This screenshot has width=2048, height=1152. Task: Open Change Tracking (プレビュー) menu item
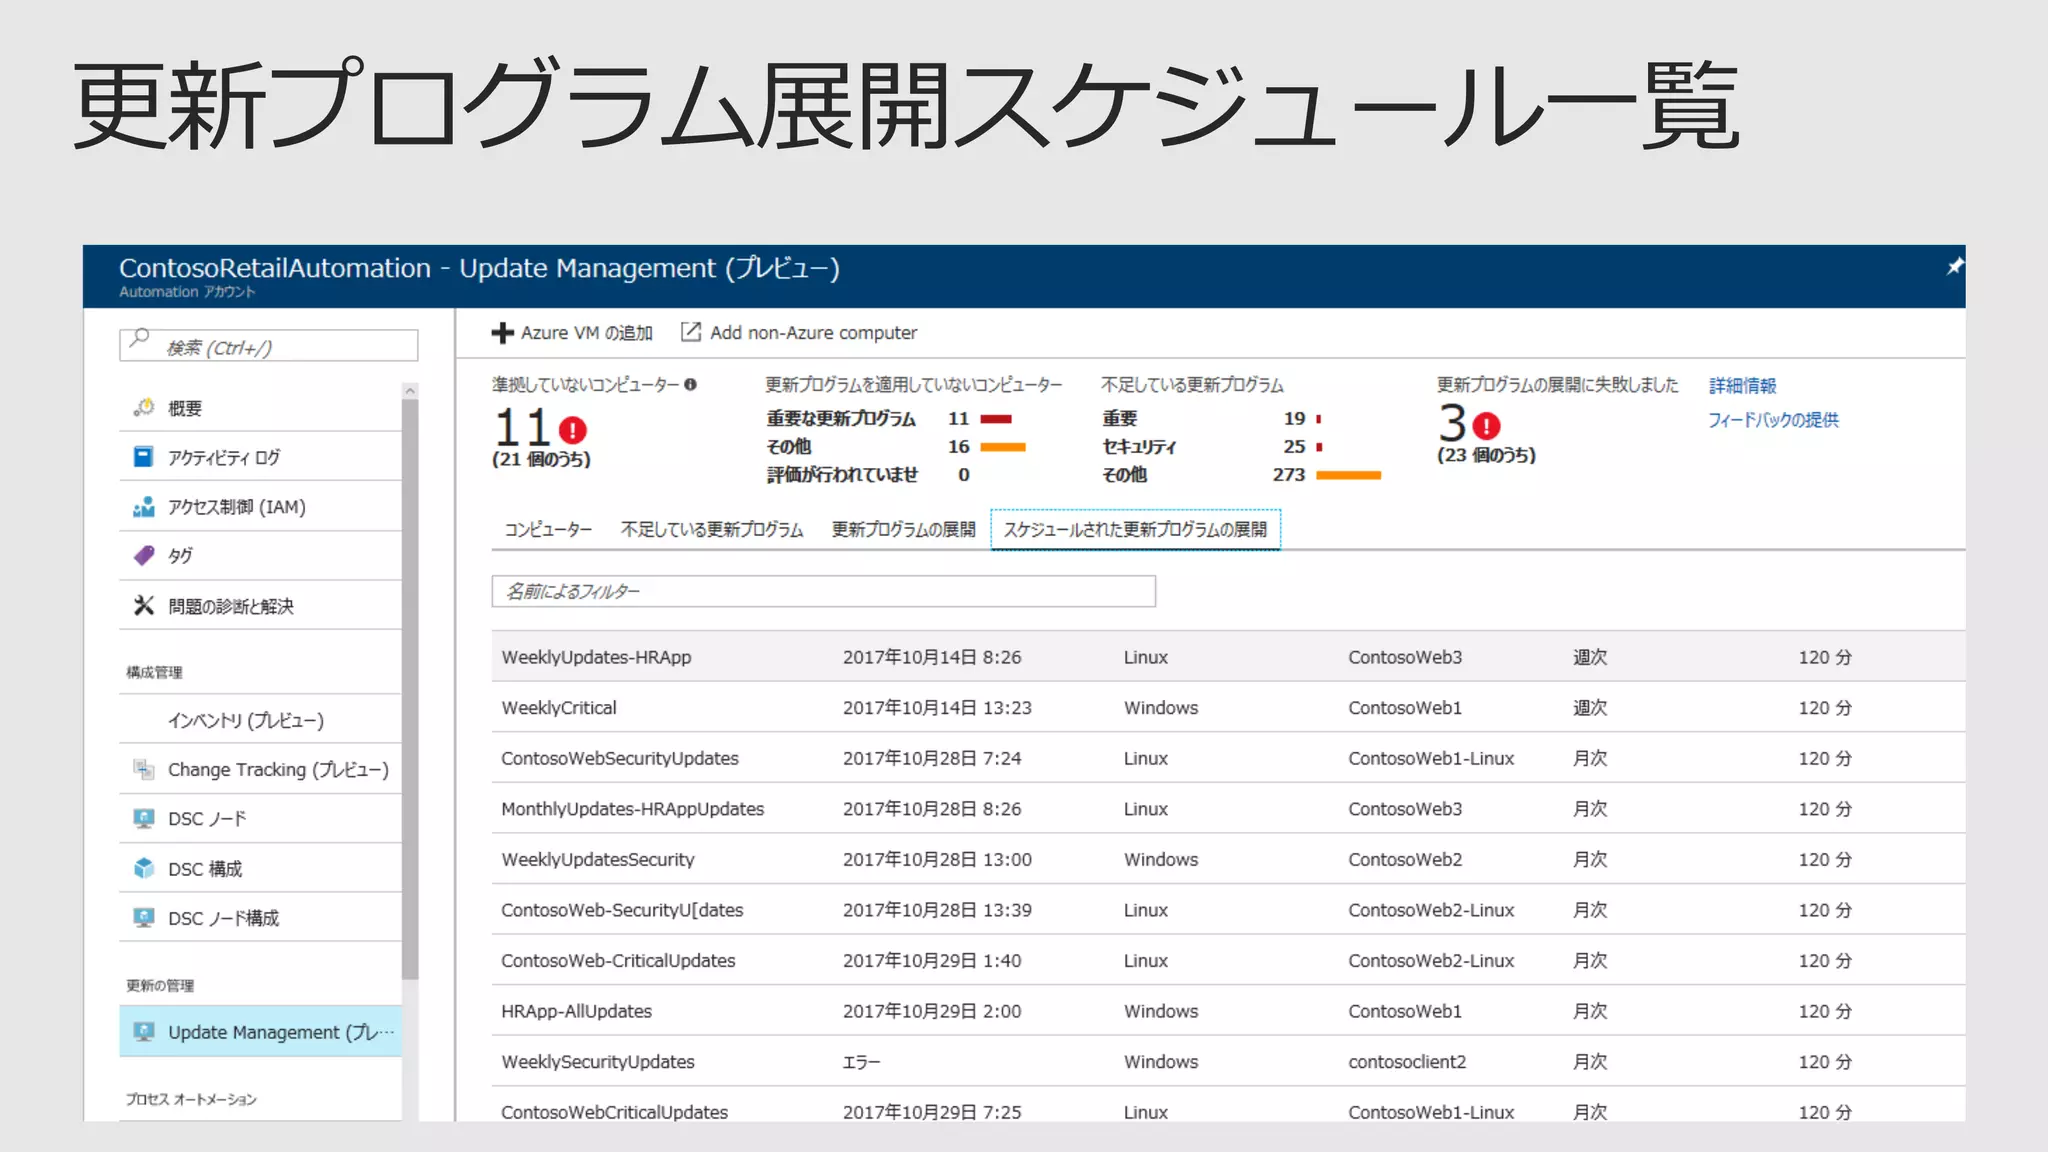coord(277,769)
